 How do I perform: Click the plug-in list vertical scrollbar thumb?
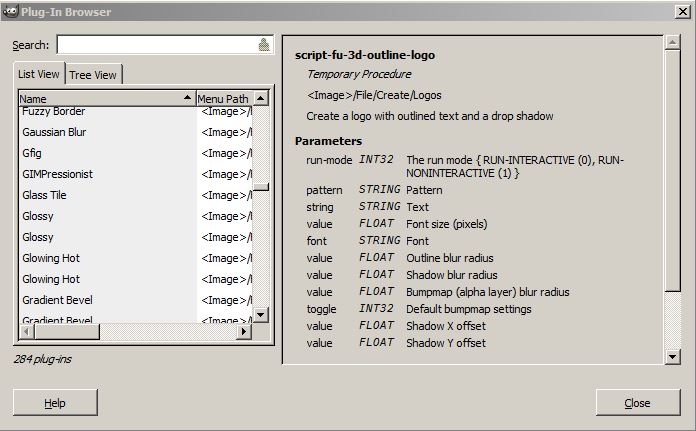coord(261,187)
